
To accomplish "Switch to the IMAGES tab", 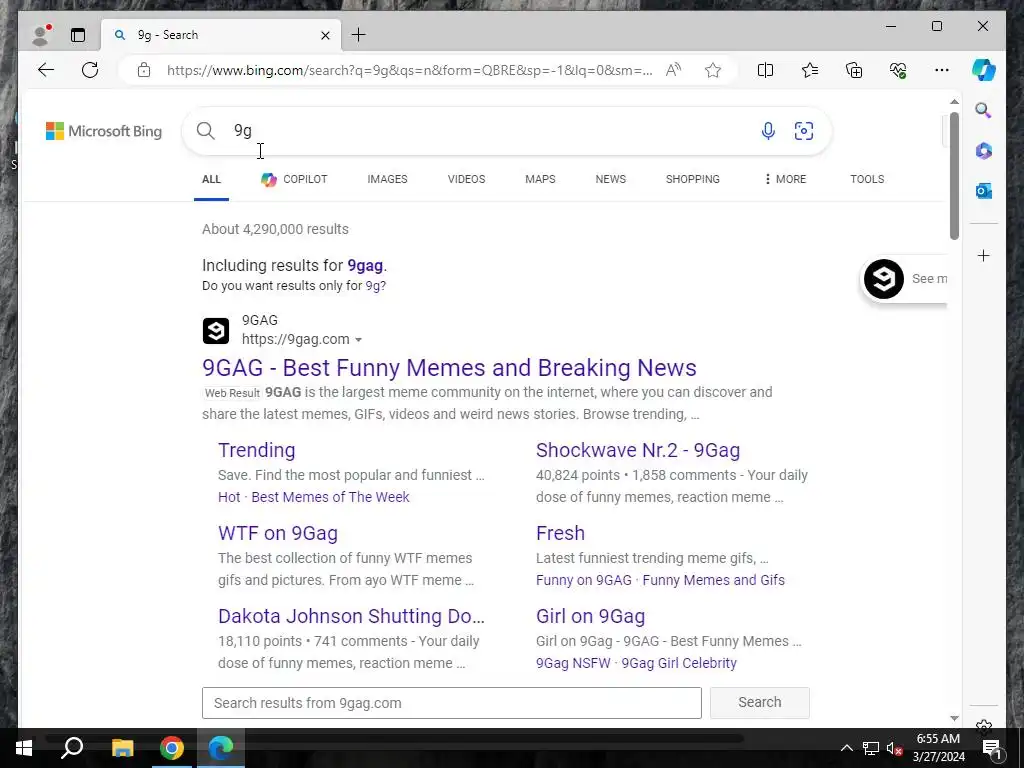I will pyautogui.click(x=387, y=179).
